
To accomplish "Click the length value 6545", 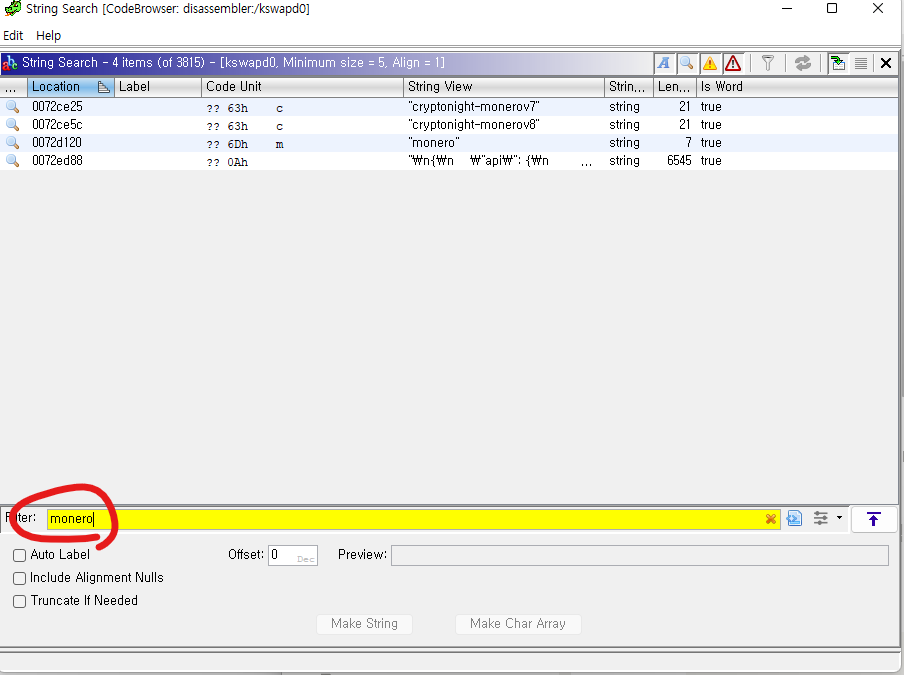I will pos(679,160).
